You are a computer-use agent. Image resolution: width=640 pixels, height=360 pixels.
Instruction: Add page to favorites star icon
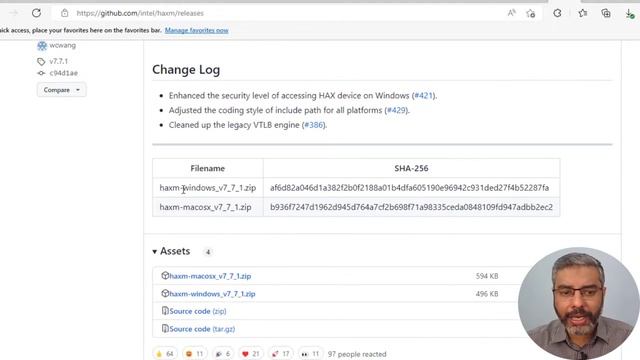(x=531, y=13)
